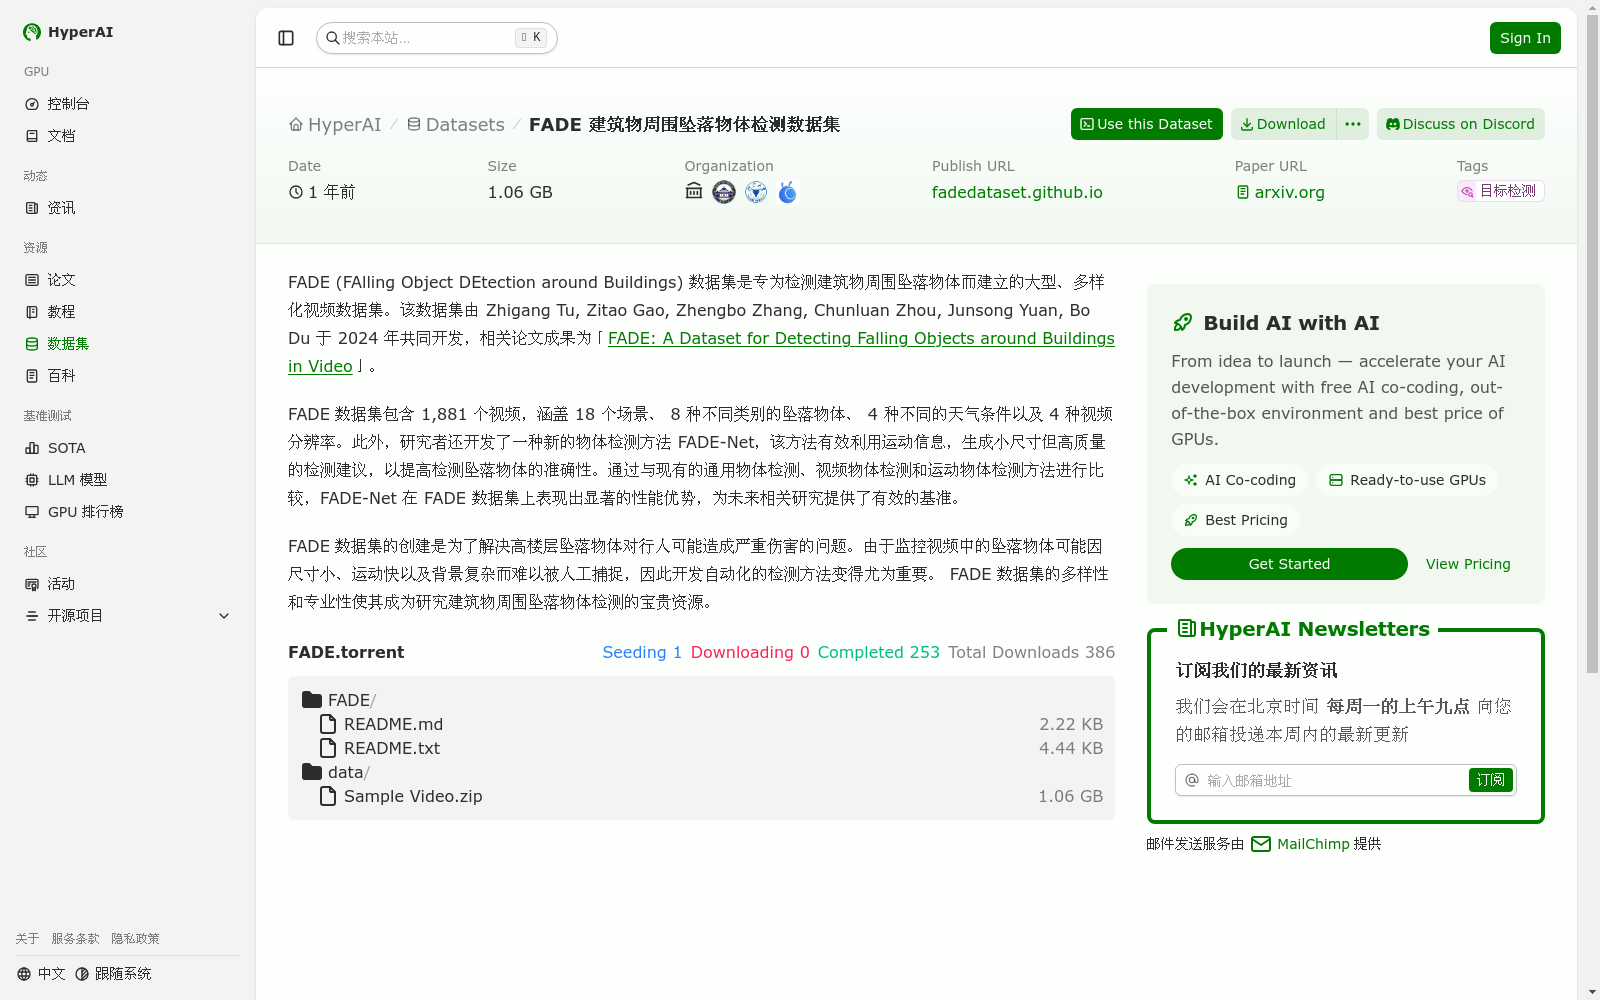Click Use this Dataset button

[x=1146, y=124]
